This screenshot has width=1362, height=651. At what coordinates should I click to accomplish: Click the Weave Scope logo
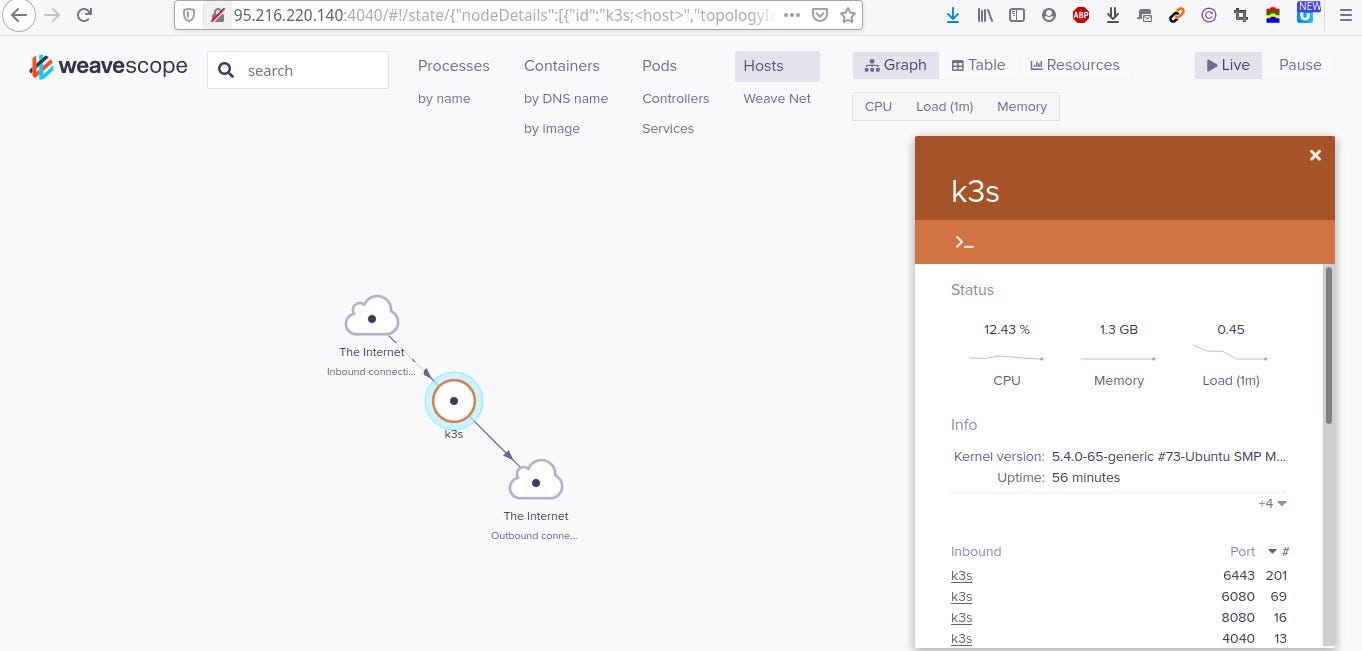pos(108,67)
